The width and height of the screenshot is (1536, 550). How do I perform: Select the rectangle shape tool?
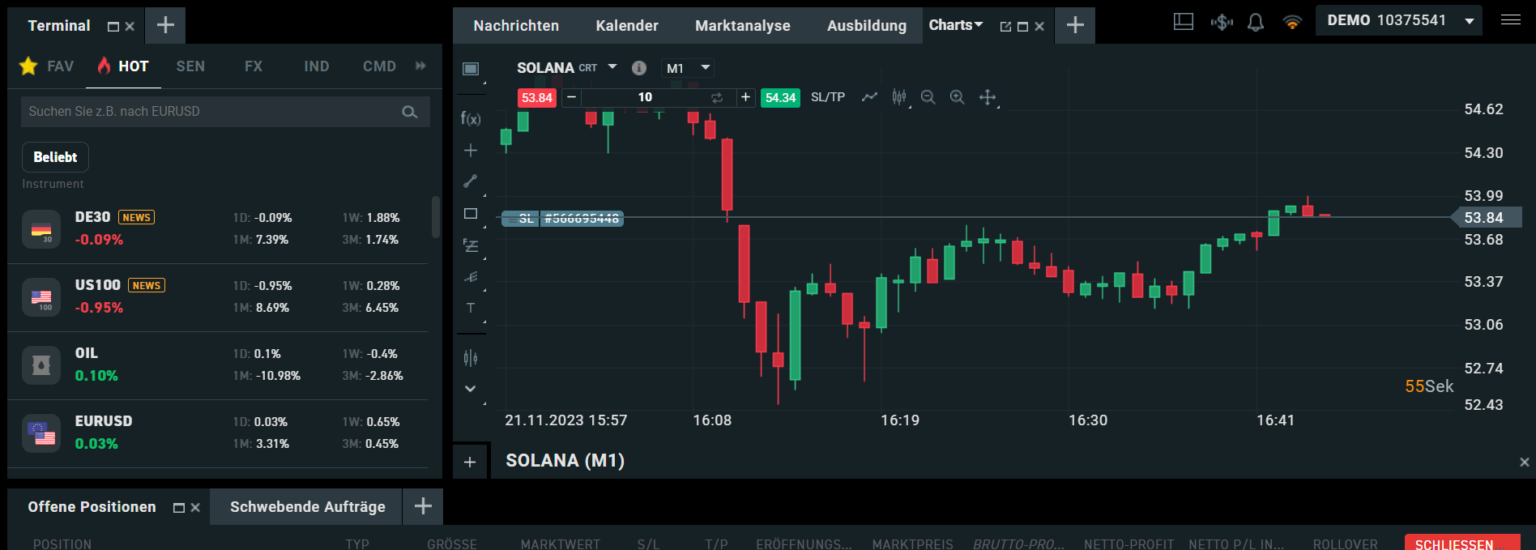pyautogui.click(x=470, y=213)
